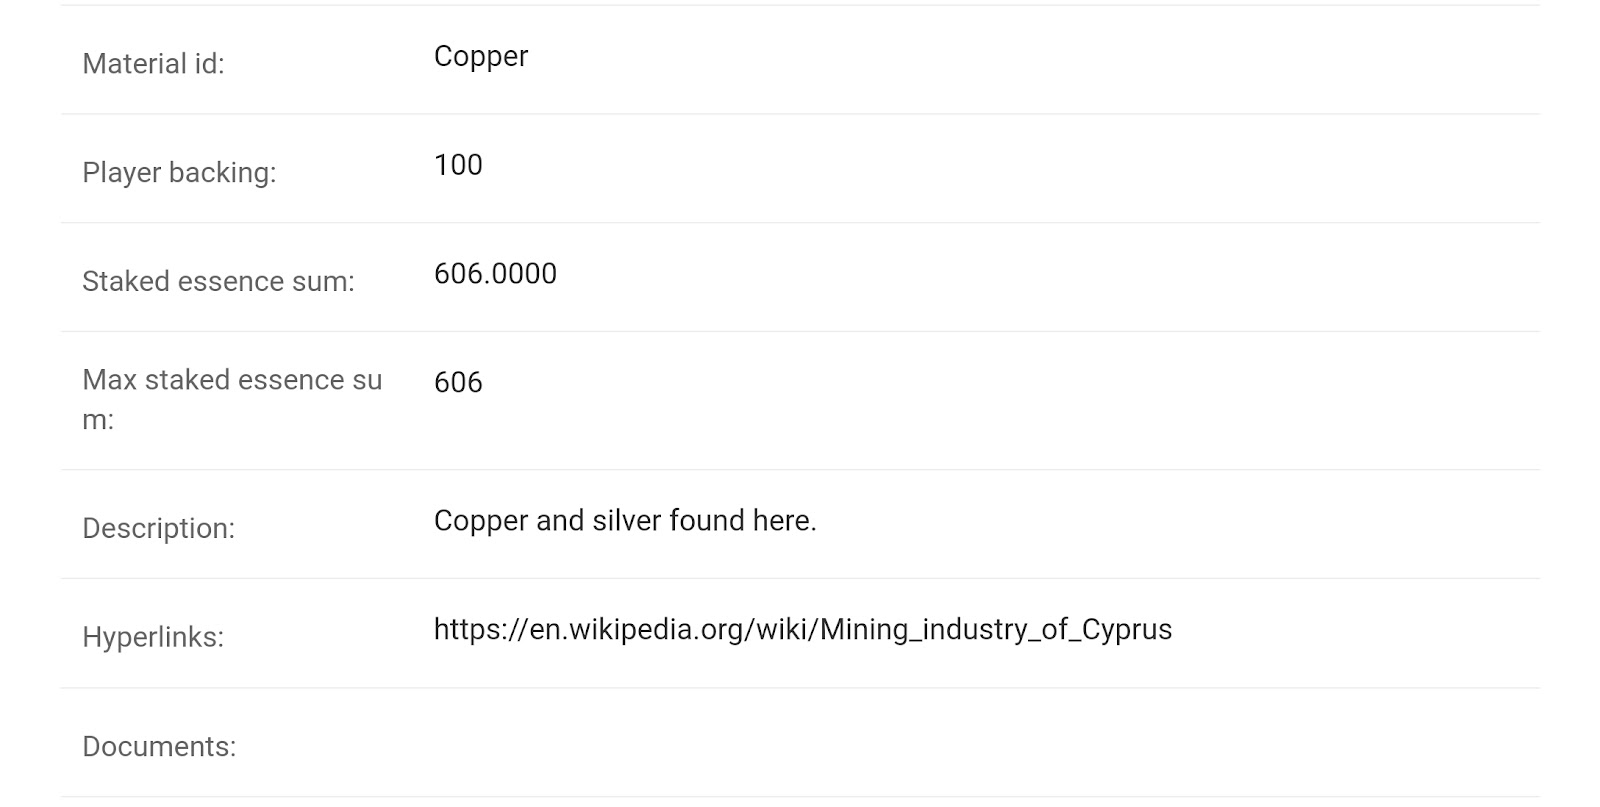Select the Player backing value 100
Viewport: 1600px width, 807px height.
[458, 165]
